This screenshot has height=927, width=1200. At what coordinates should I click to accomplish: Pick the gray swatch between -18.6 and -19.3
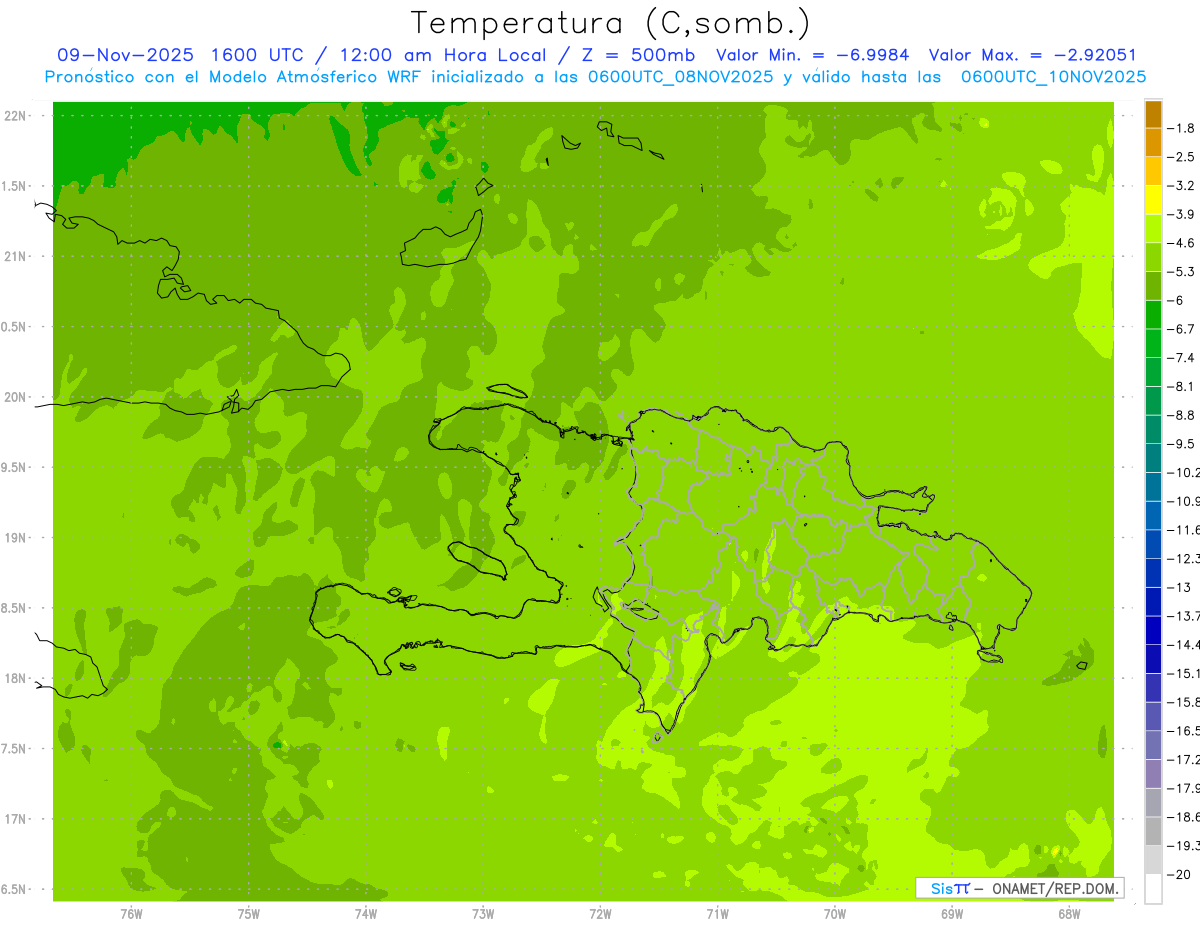[x=1153, y=831]
